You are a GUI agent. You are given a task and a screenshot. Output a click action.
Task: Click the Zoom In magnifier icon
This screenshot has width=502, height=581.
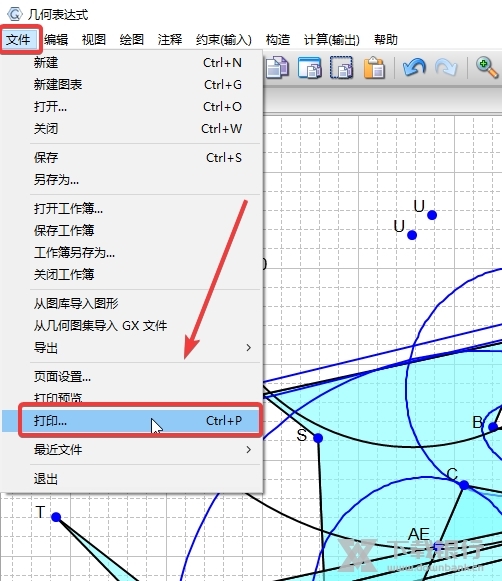(486, 67)
